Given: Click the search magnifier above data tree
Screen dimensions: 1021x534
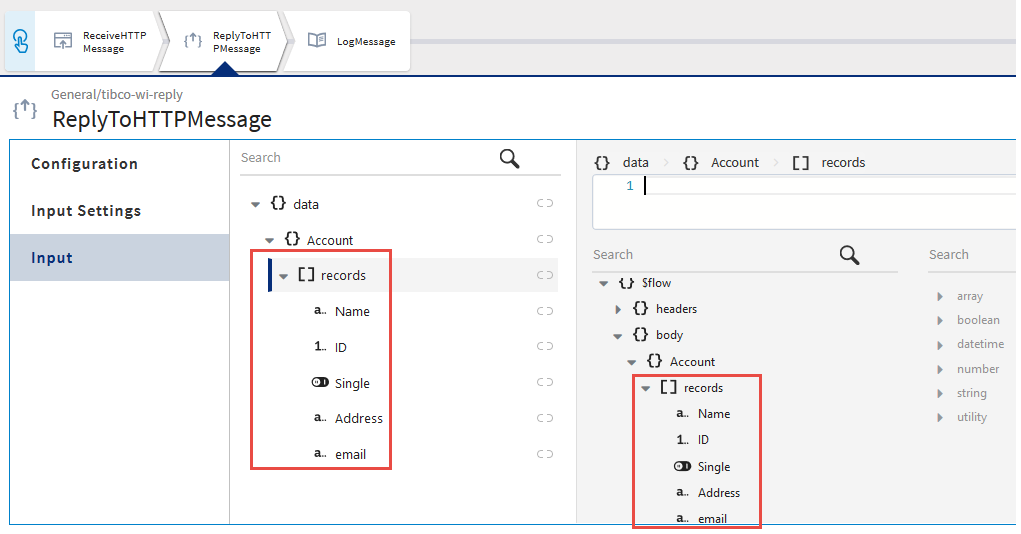Looking at the screenshot, I should coord(509,158).
